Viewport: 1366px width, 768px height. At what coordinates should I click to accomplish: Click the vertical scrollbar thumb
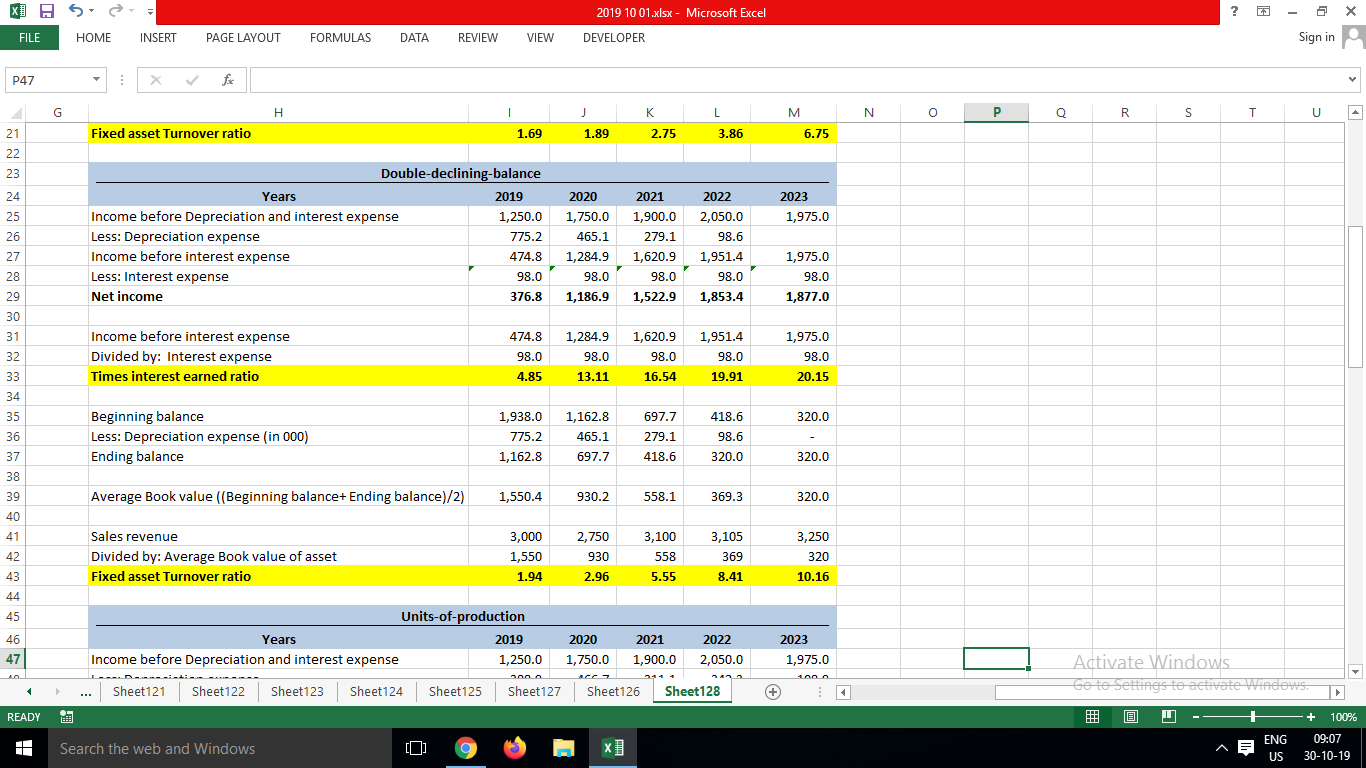[1356, 297]
